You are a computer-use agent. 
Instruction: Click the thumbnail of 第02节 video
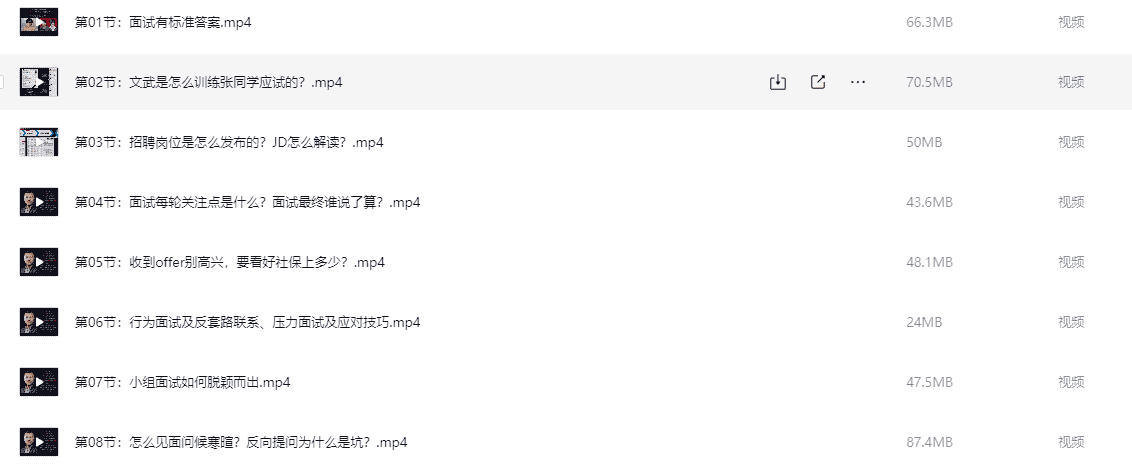pos(39,82)
